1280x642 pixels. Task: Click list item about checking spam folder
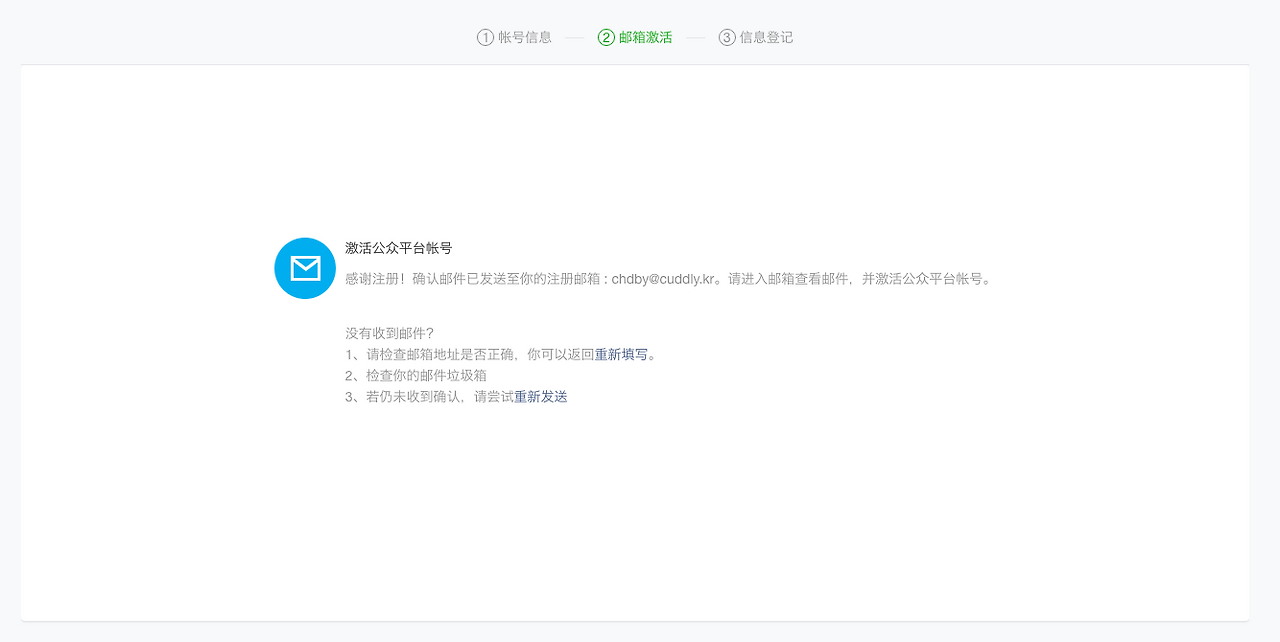point(415,374)
